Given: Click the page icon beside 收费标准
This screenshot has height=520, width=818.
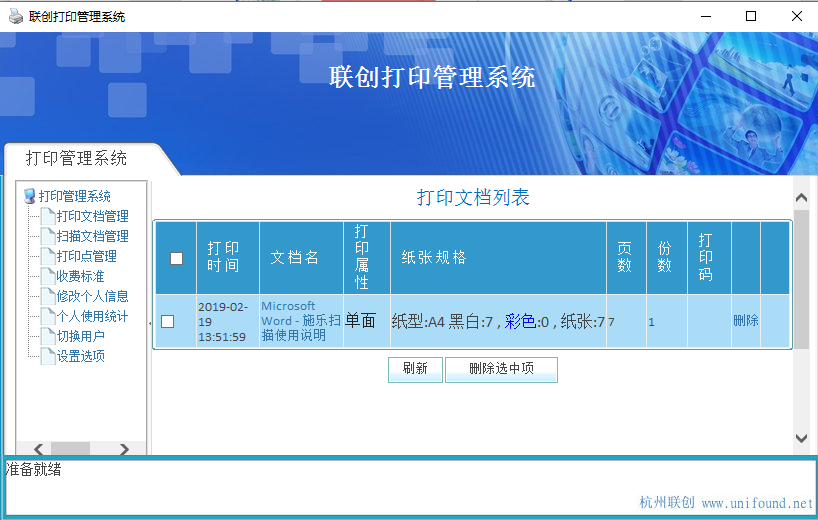Looking at the screenshot, I should coord(47,276).
